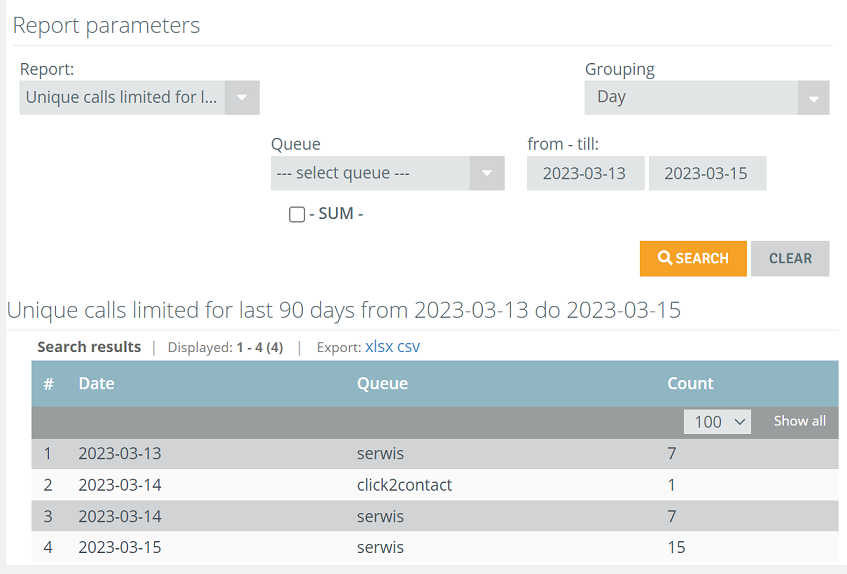Image resolution: width=847 pixels, height=574 pixels.
Task: Sort by the Date column header
Action: point(97,383)
